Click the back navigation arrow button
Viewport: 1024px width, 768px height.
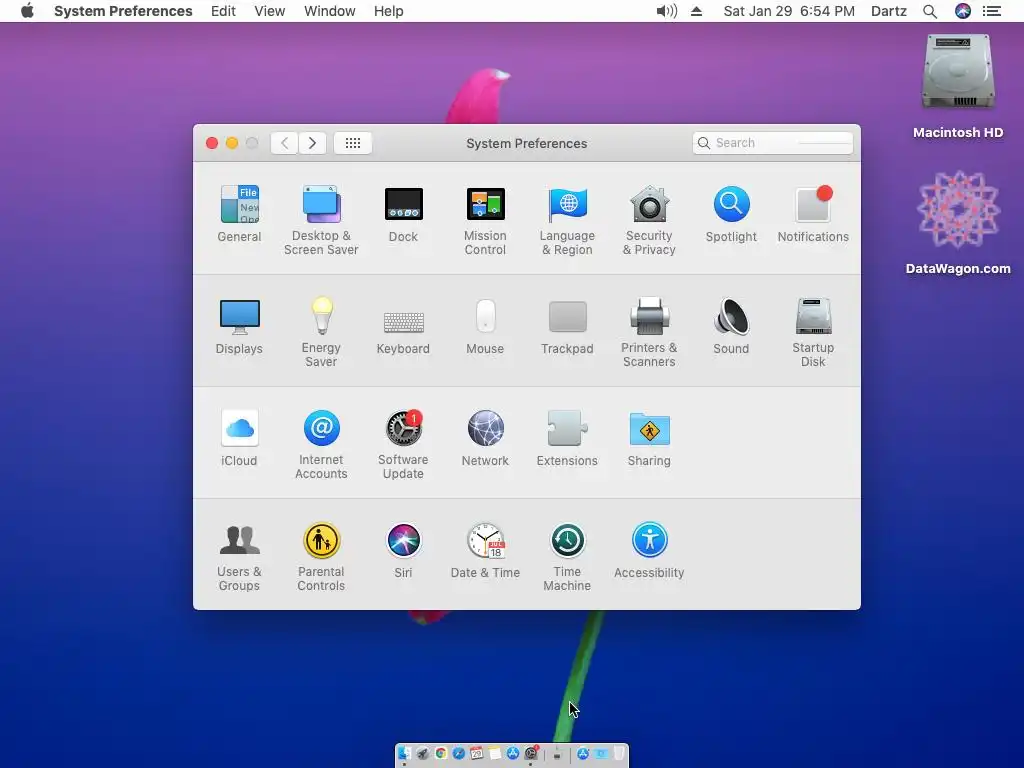pos(285,143)
